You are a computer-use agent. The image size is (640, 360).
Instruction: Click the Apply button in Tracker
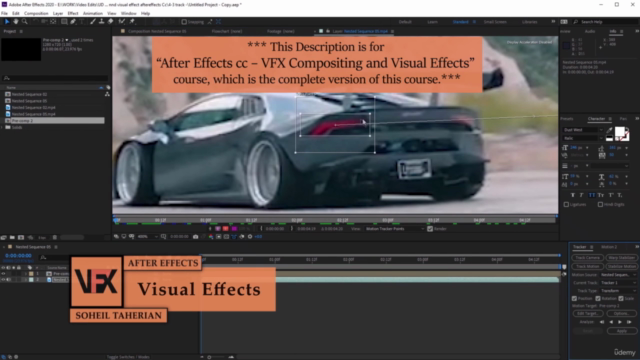point(622,331)
